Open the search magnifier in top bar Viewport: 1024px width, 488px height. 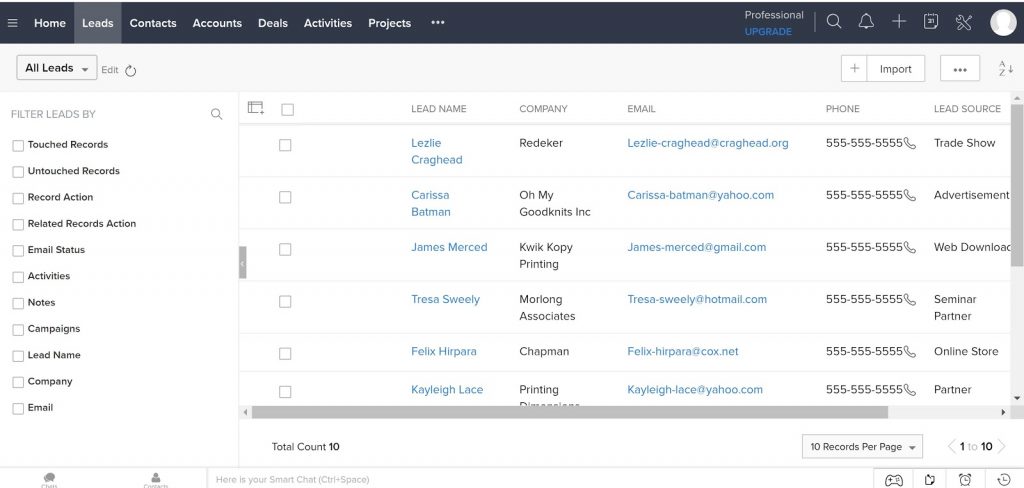pyautogui.click(x=834, y=22)
